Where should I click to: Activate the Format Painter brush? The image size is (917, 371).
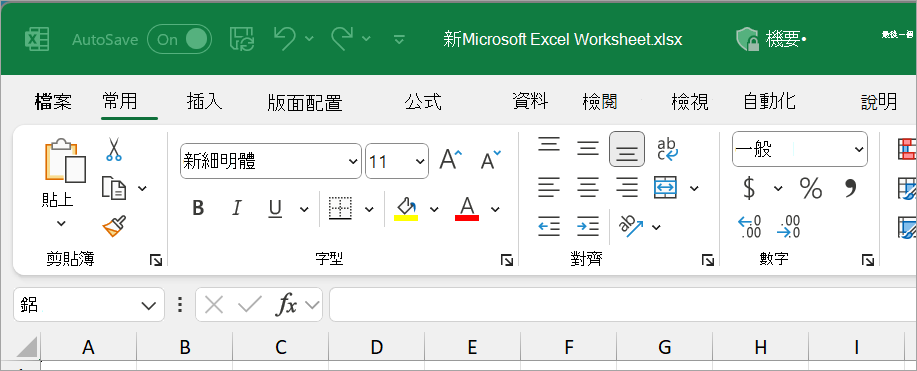[114, 225]
